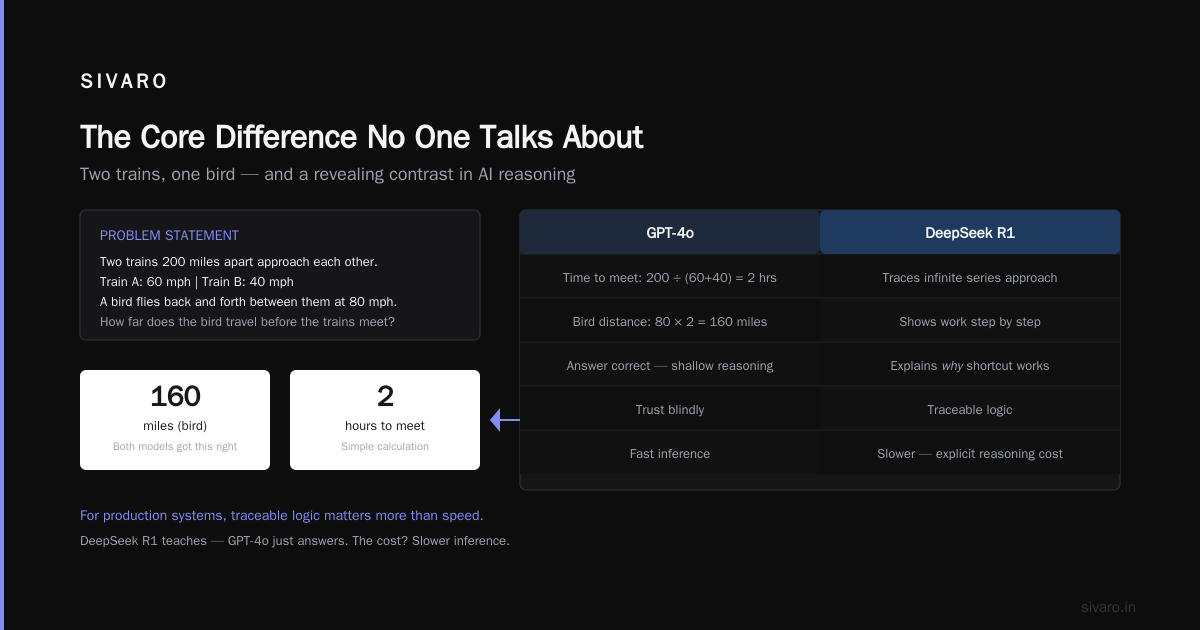The width and height of the screenshot is (1200, 630).
Task: Click the 'Slower — explicit reasoning cost' cell
Action: pos(970,454)
